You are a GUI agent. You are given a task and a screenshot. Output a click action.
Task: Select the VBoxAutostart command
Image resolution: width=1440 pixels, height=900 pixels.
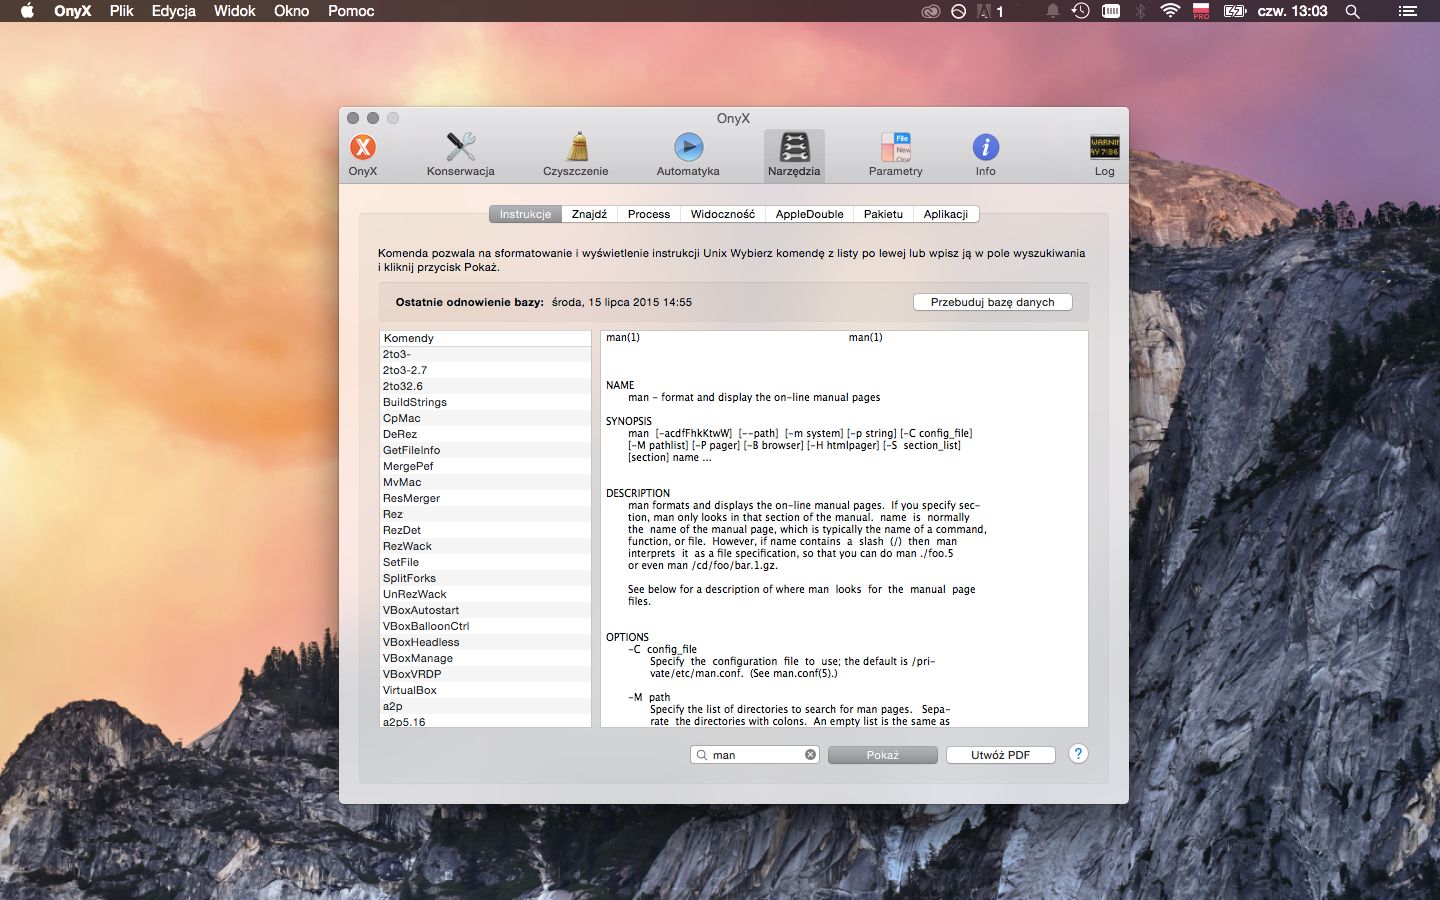pos(485,610)
